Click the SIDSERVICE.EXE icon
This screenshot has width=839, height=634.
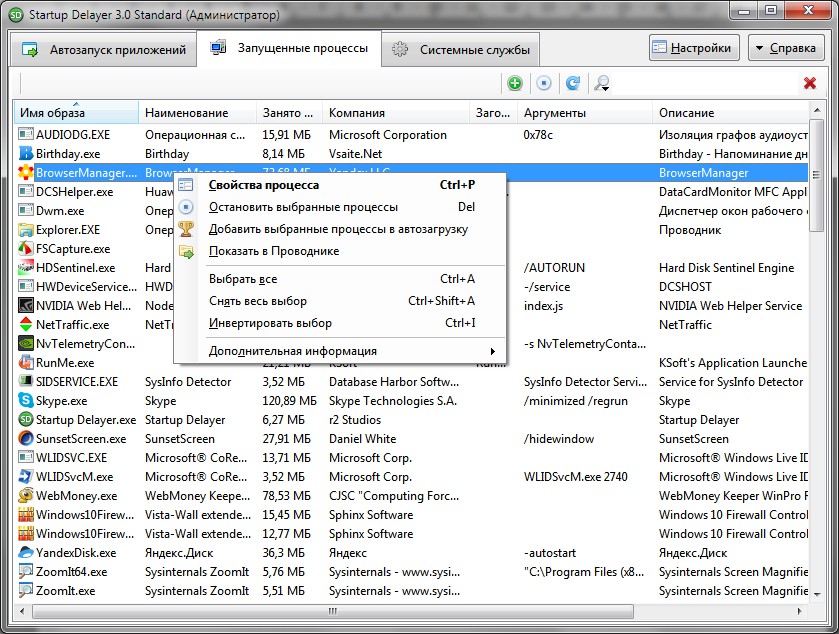click(26, 381)
